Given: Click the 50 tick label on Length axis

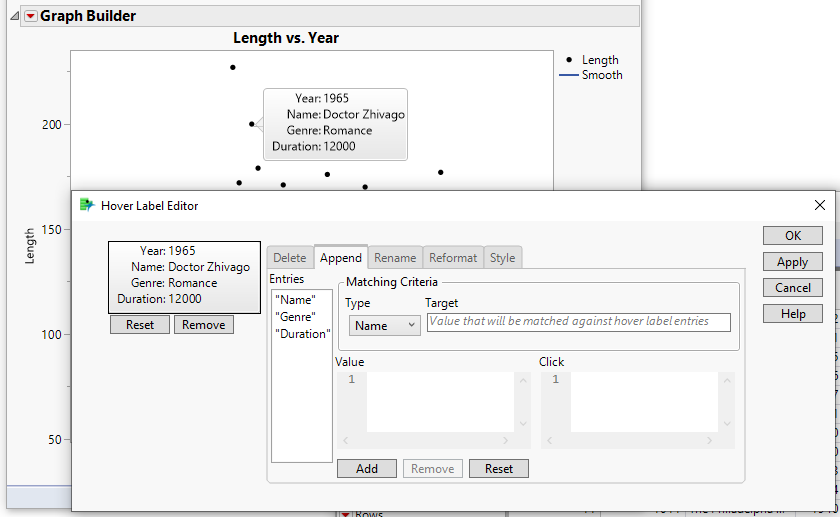Looking at the screenshot, I should click(x=55, y=440).
